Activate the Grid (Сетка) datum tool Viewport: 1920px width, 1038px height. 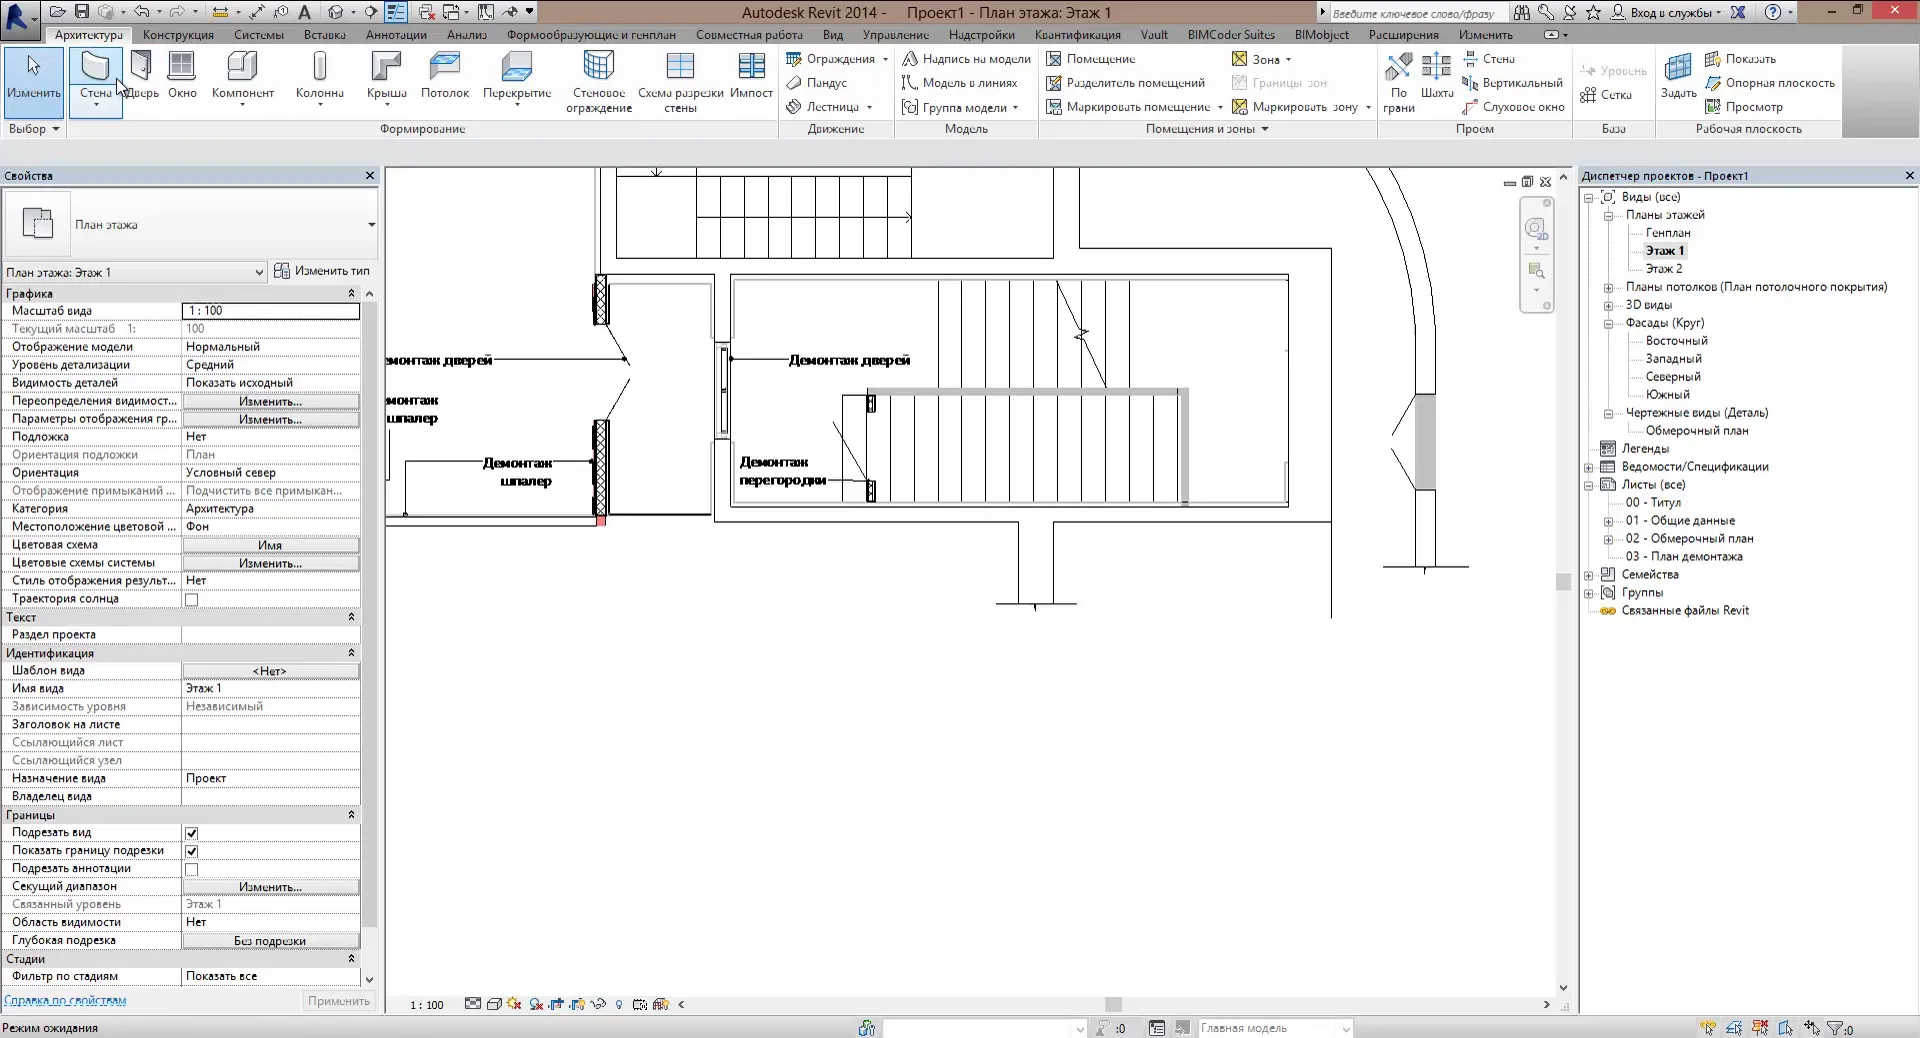point(1606,95)
